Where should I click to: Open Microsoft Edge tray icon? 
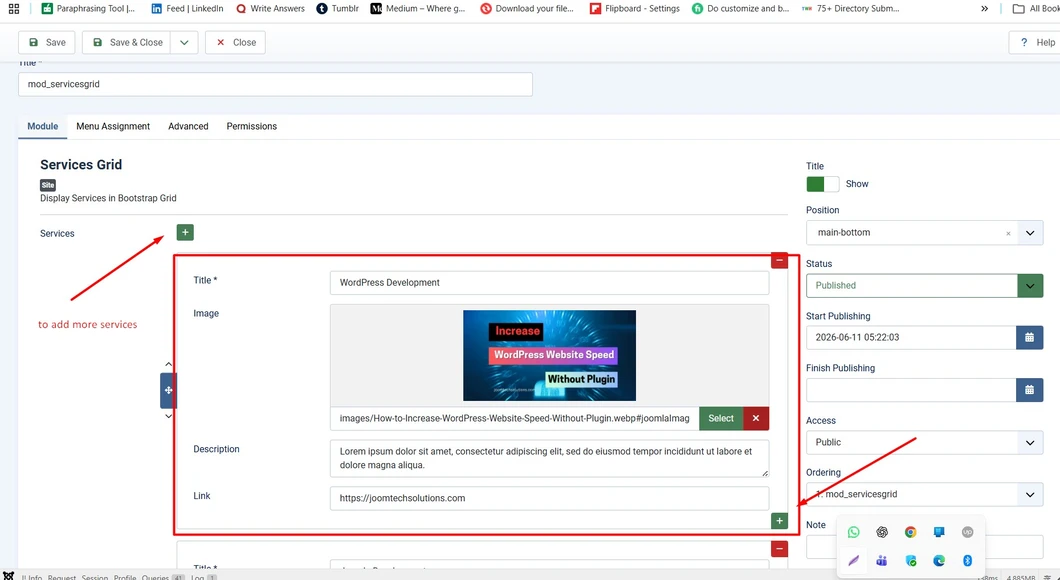pyautogui.click(x=939, y=560)
